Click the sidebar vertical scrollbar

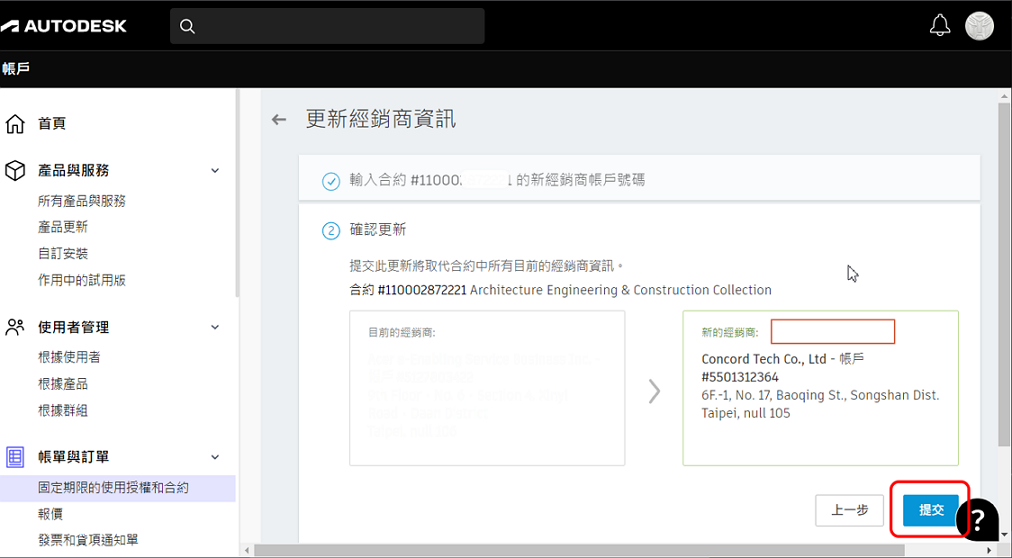(238, 192)
